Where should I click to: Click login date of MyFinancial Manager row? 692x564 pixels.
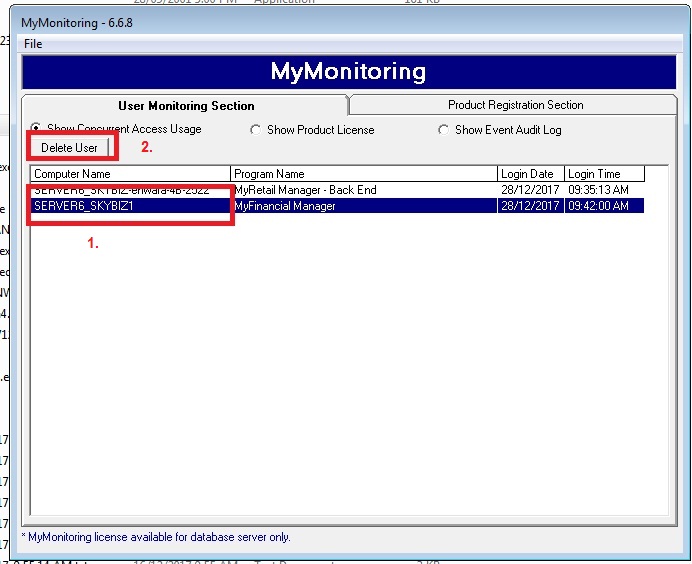click(530, 206)
